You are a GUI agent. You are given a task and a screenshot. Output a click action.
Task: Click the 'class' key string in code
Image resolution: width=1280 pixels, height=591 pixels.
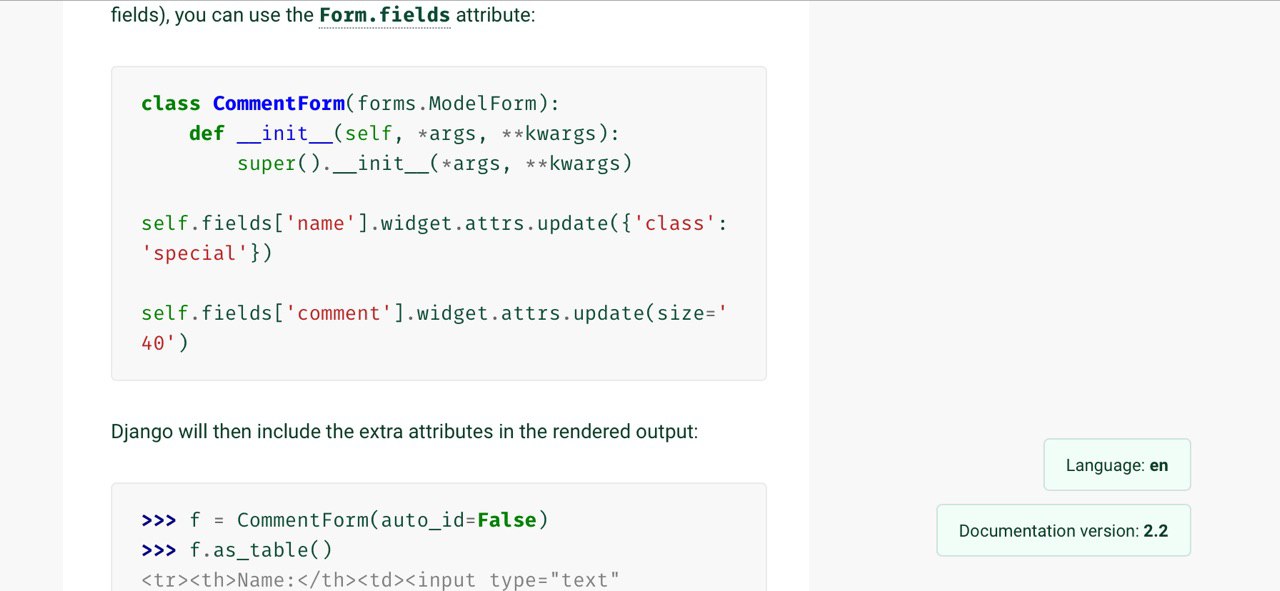(x=675, y=224)
